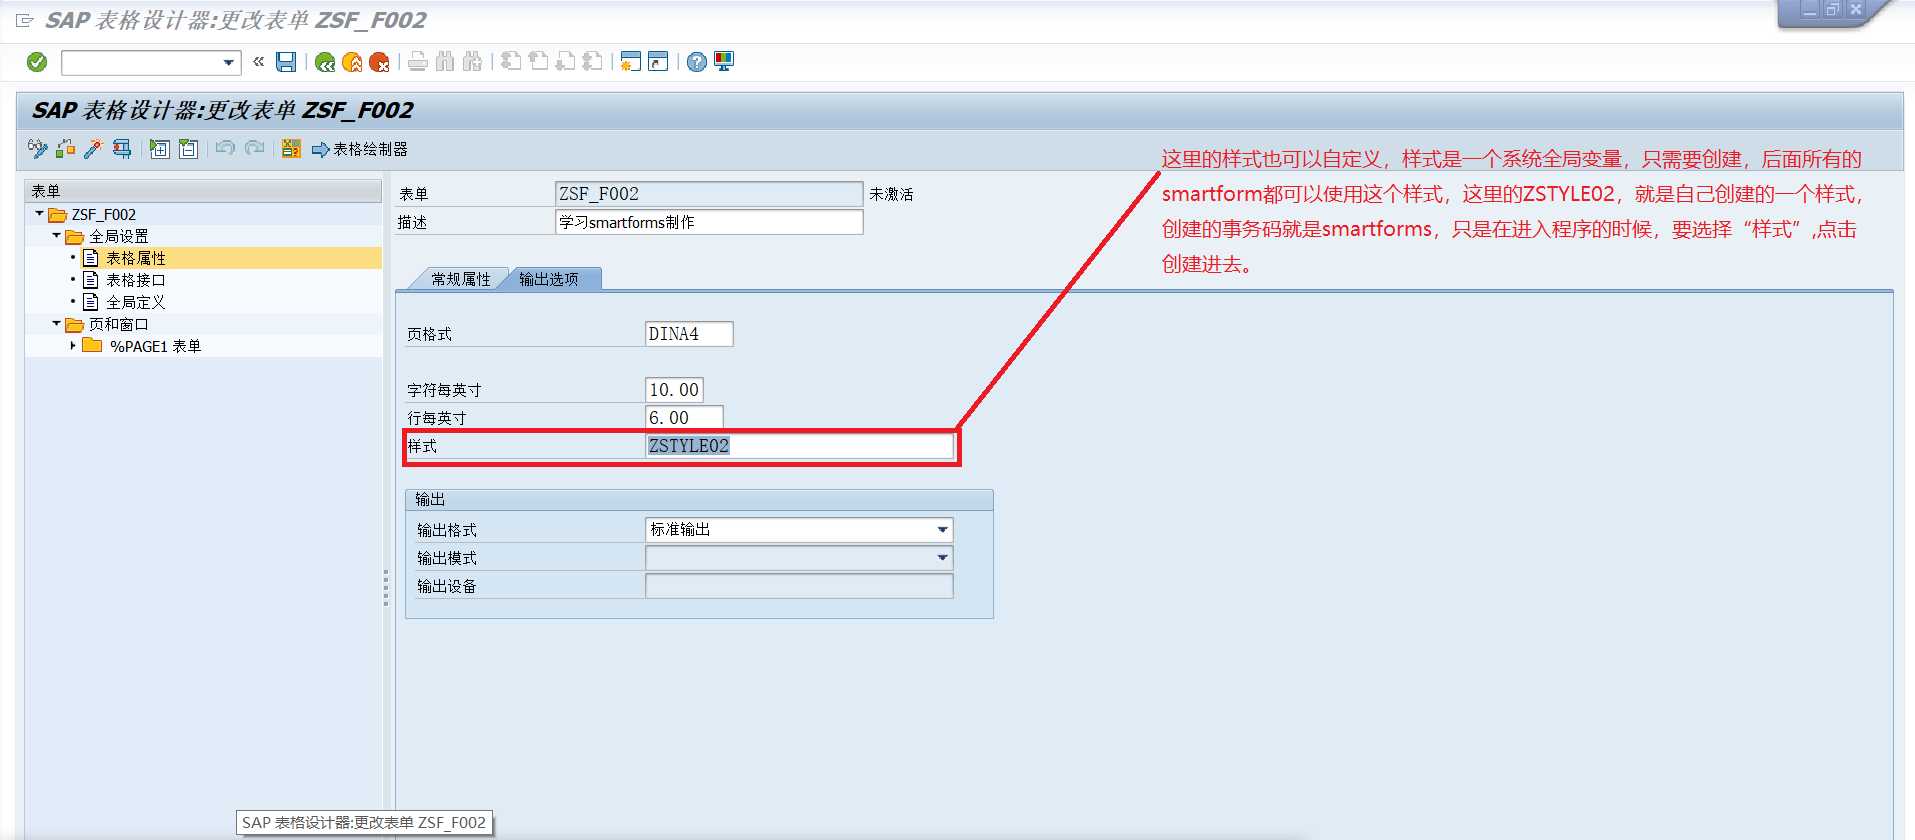
Task: Open the transaction command field dropdown
Action: point(229,63)
